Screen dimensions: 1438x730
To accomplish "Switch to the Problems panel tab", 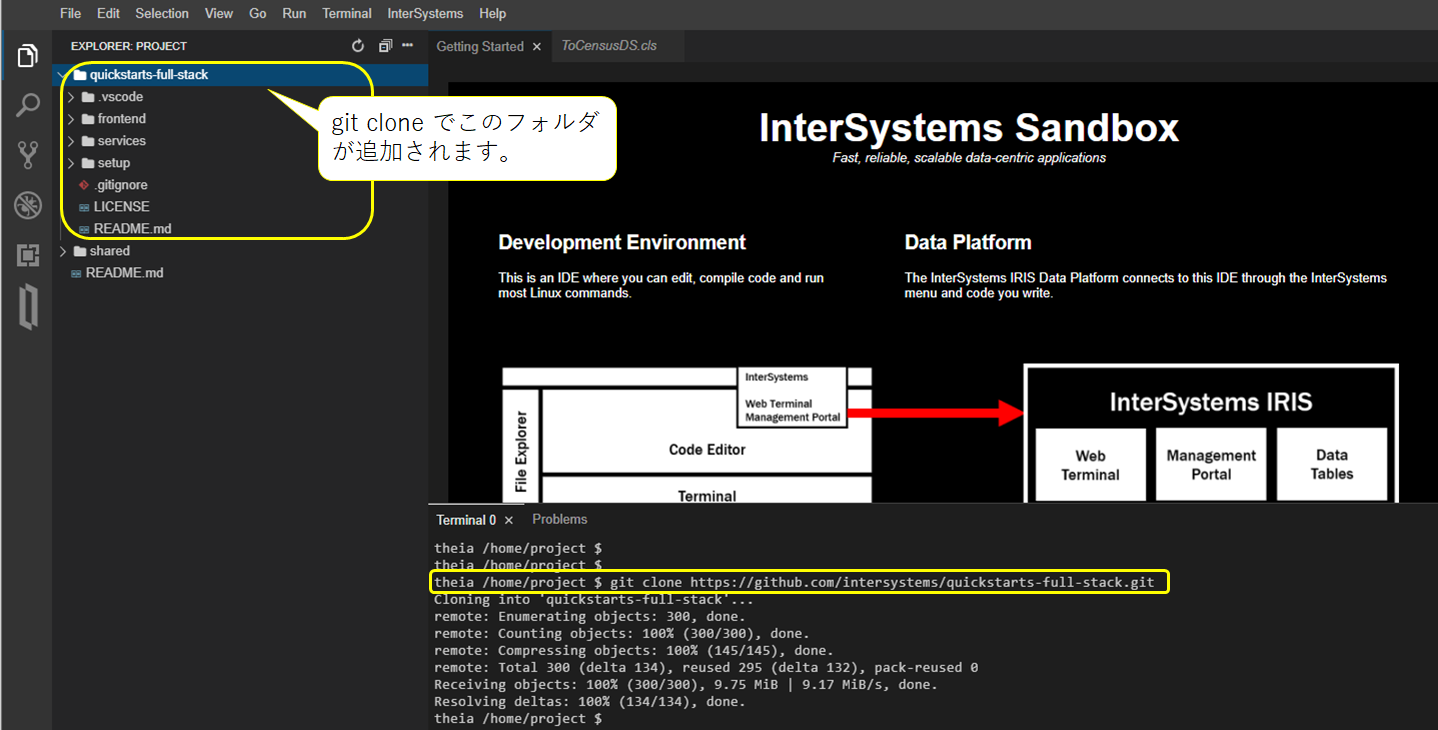I will tap(559, 519).
